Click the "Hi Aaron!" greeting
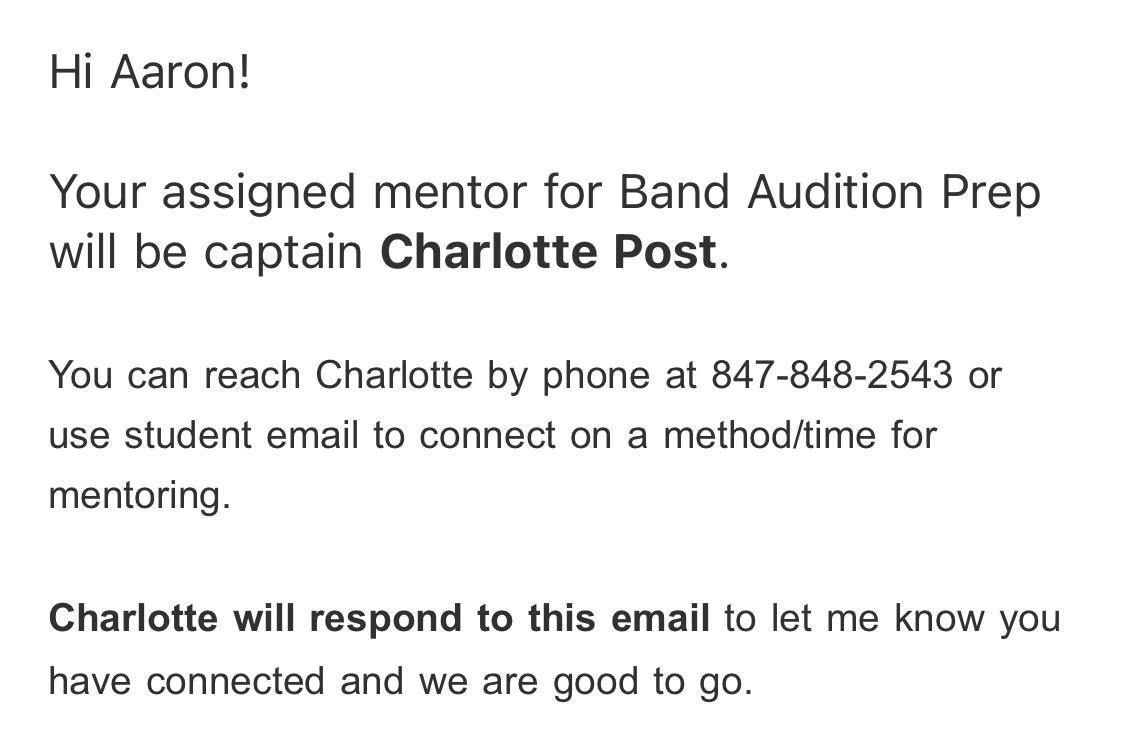Viewport: 1125px width, 741px height. click(x=150, y=72)
